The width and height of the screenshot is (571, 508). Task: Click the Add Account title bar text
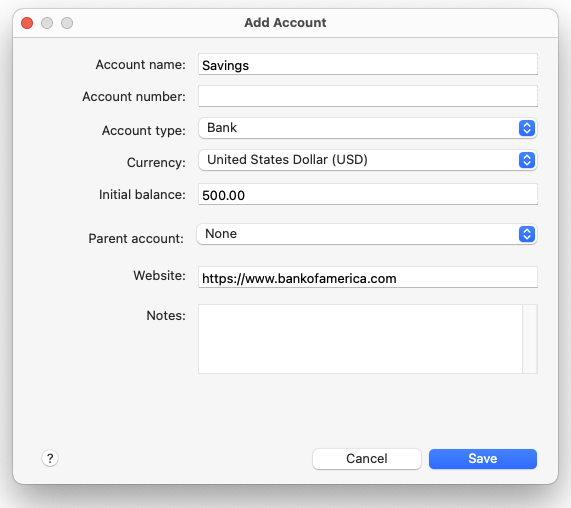coord(285,23)
